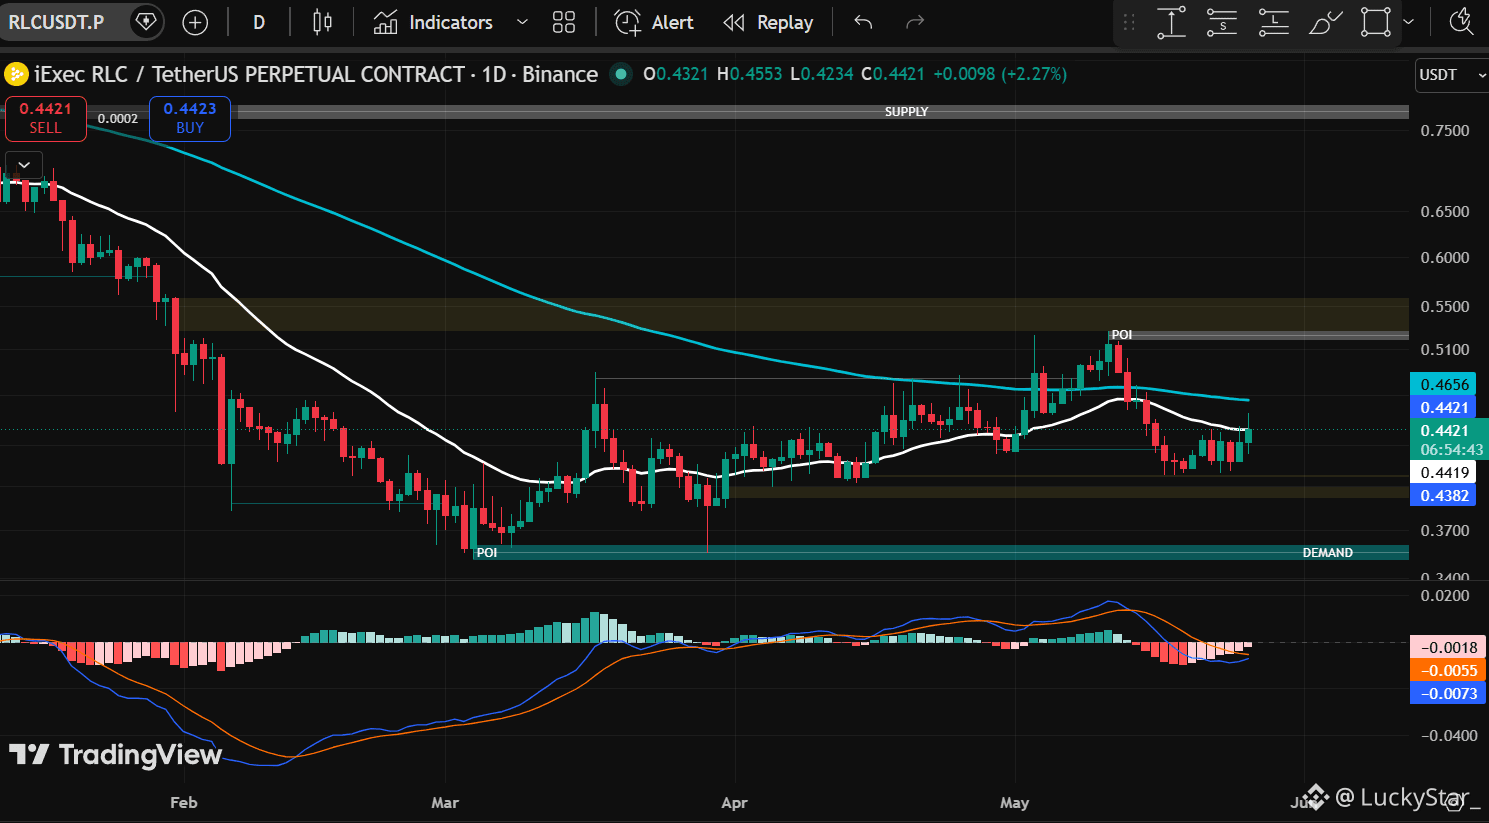Open the candlestick chart style selector
The width and height of the screenshot is (1489, 823).
tap(322, 22)
